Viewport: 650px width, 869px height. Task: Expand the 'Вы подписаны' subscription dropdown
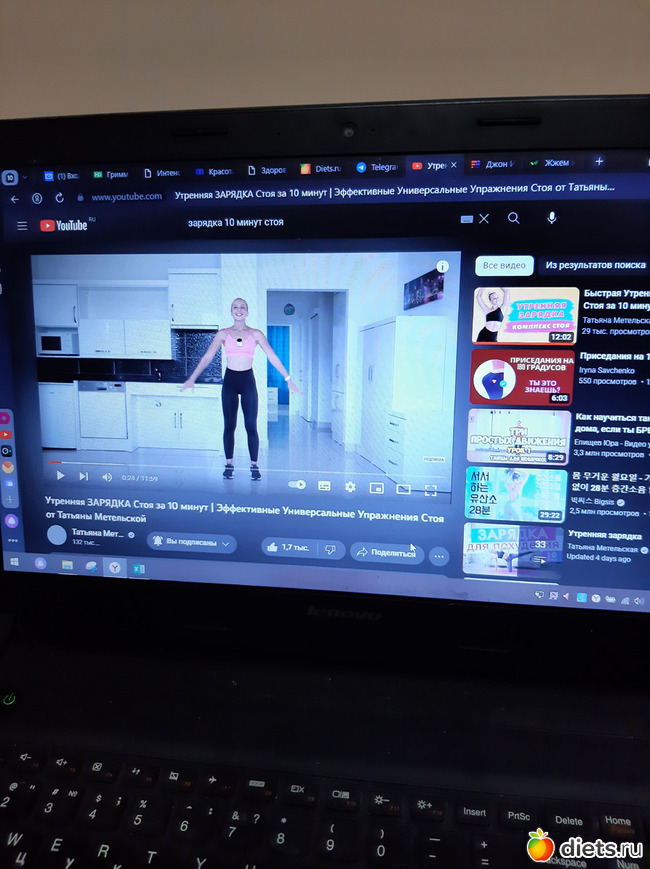click(x=192, y=542)
